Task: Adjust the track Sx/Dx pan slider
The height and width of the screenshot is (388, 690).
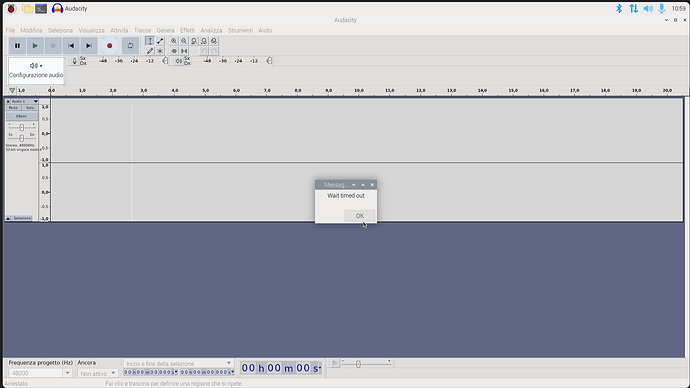Action: [x=22, y=138]
